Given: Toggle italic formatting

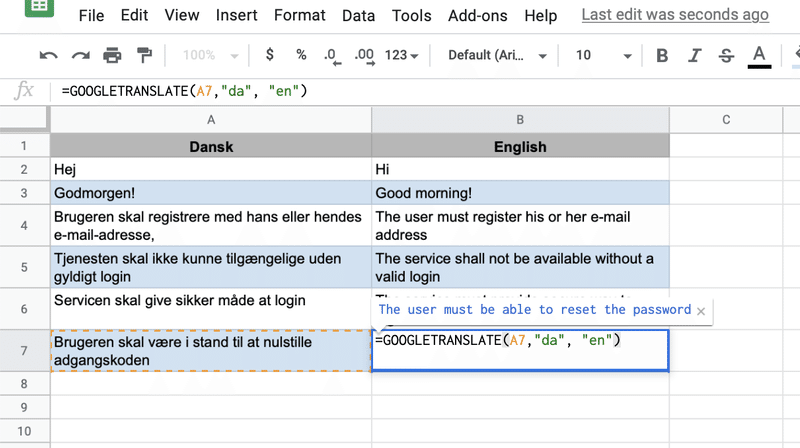Looking at the screenshot, I should pyautogui.click(x=694, y=55).
